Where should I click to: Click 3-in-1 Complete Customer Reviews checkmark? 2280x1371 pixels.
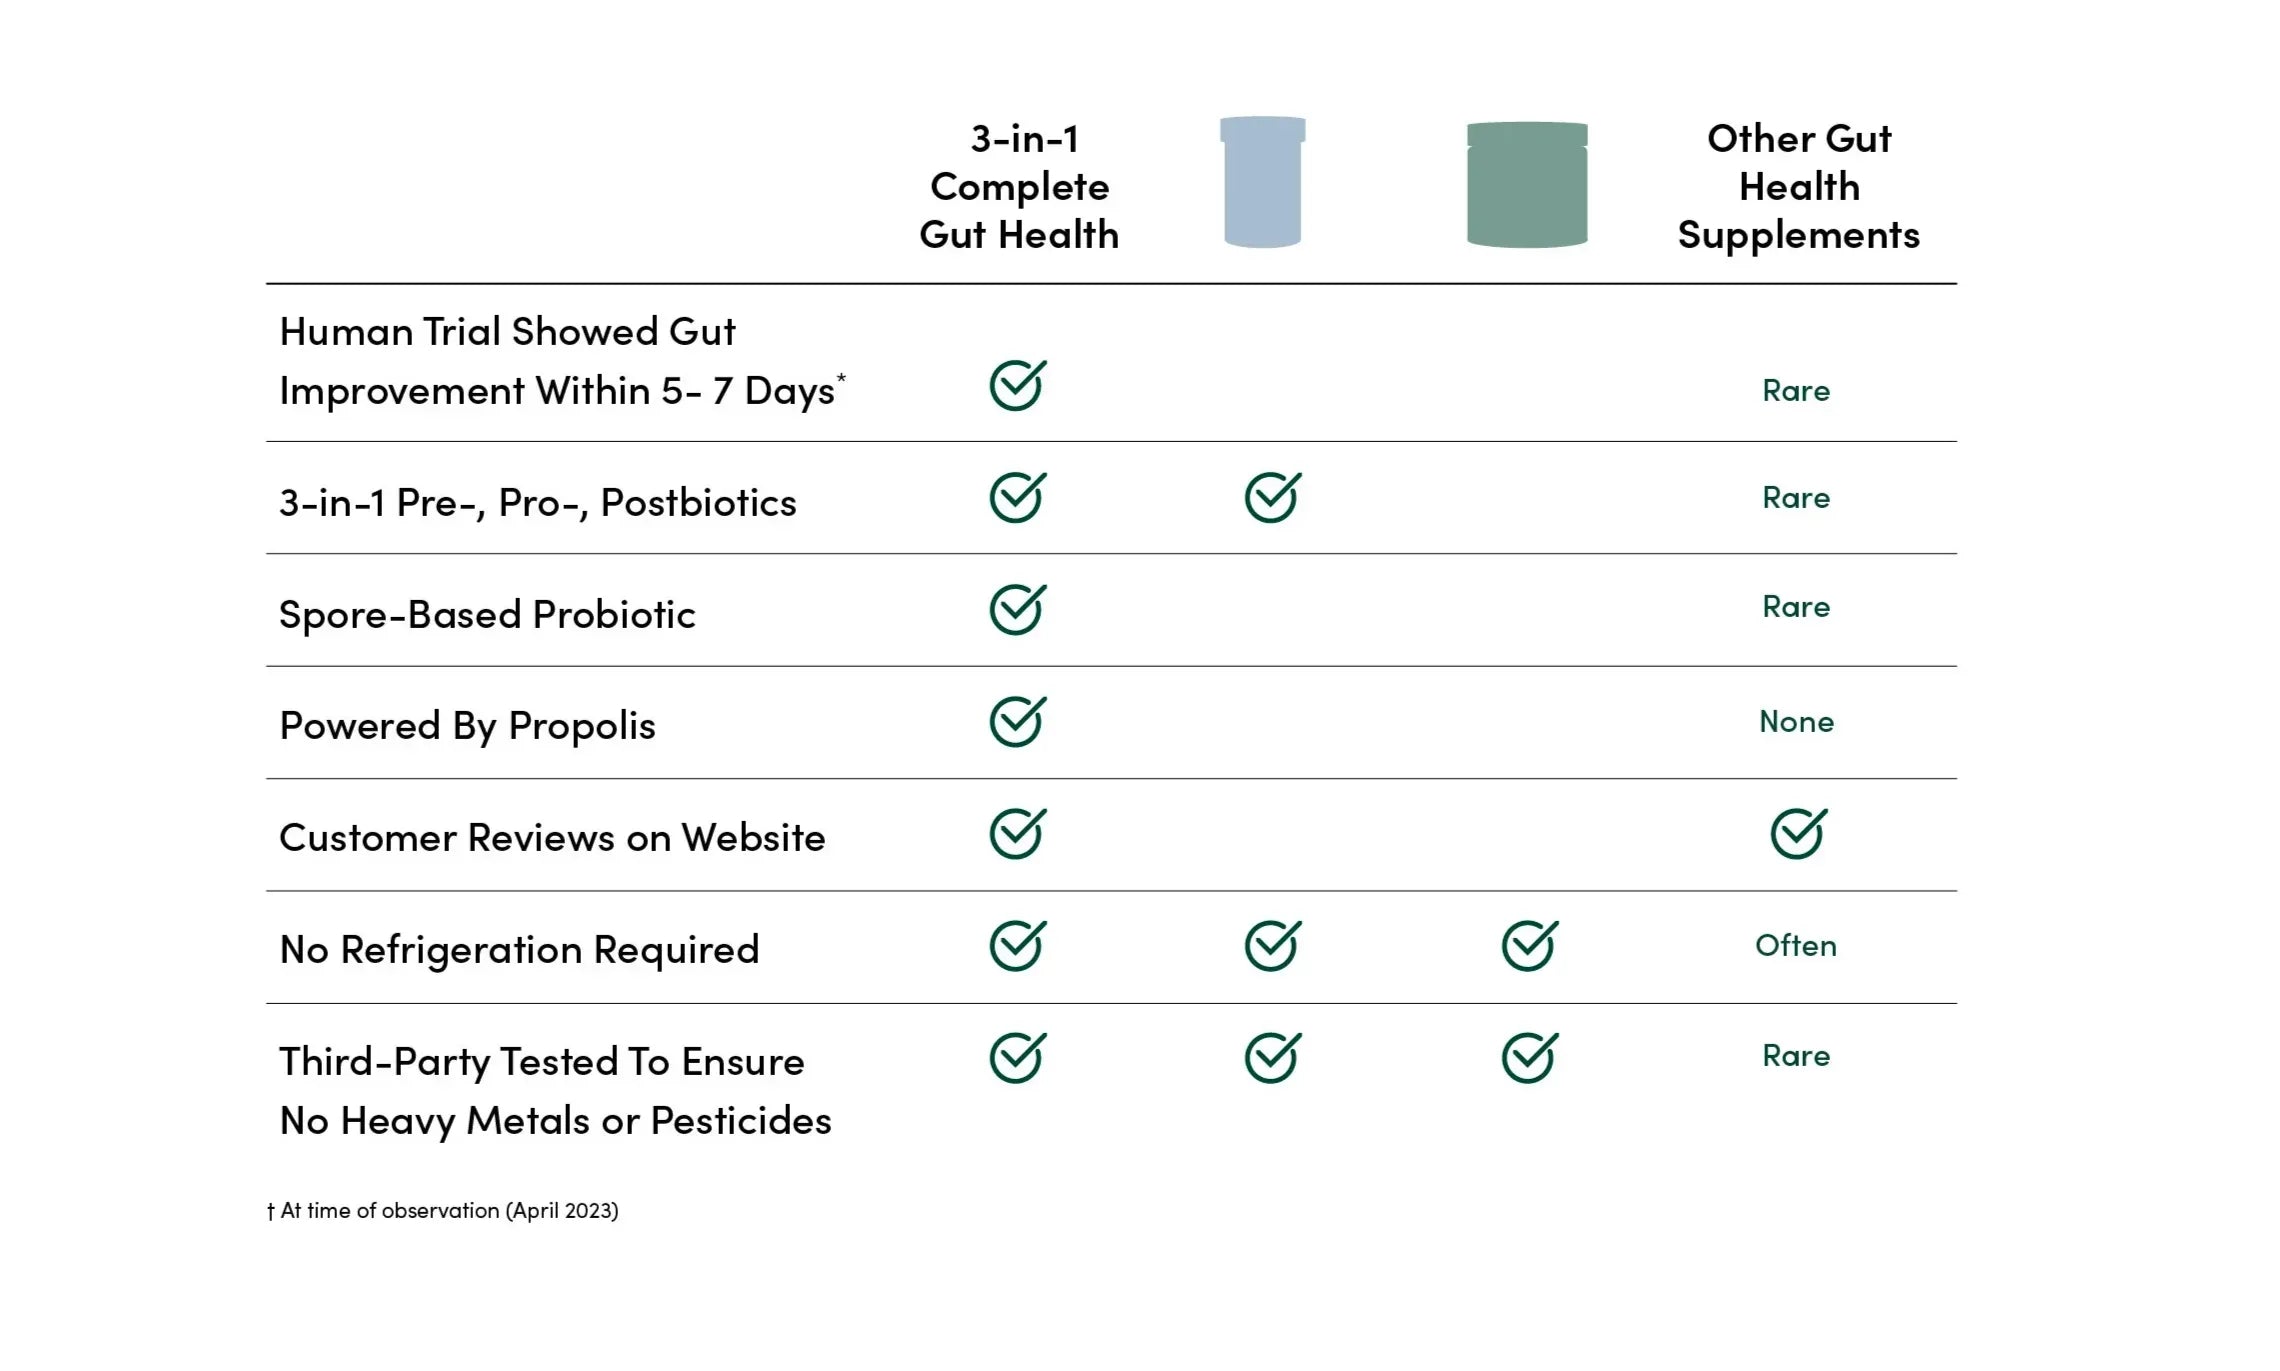[1017, 834]
